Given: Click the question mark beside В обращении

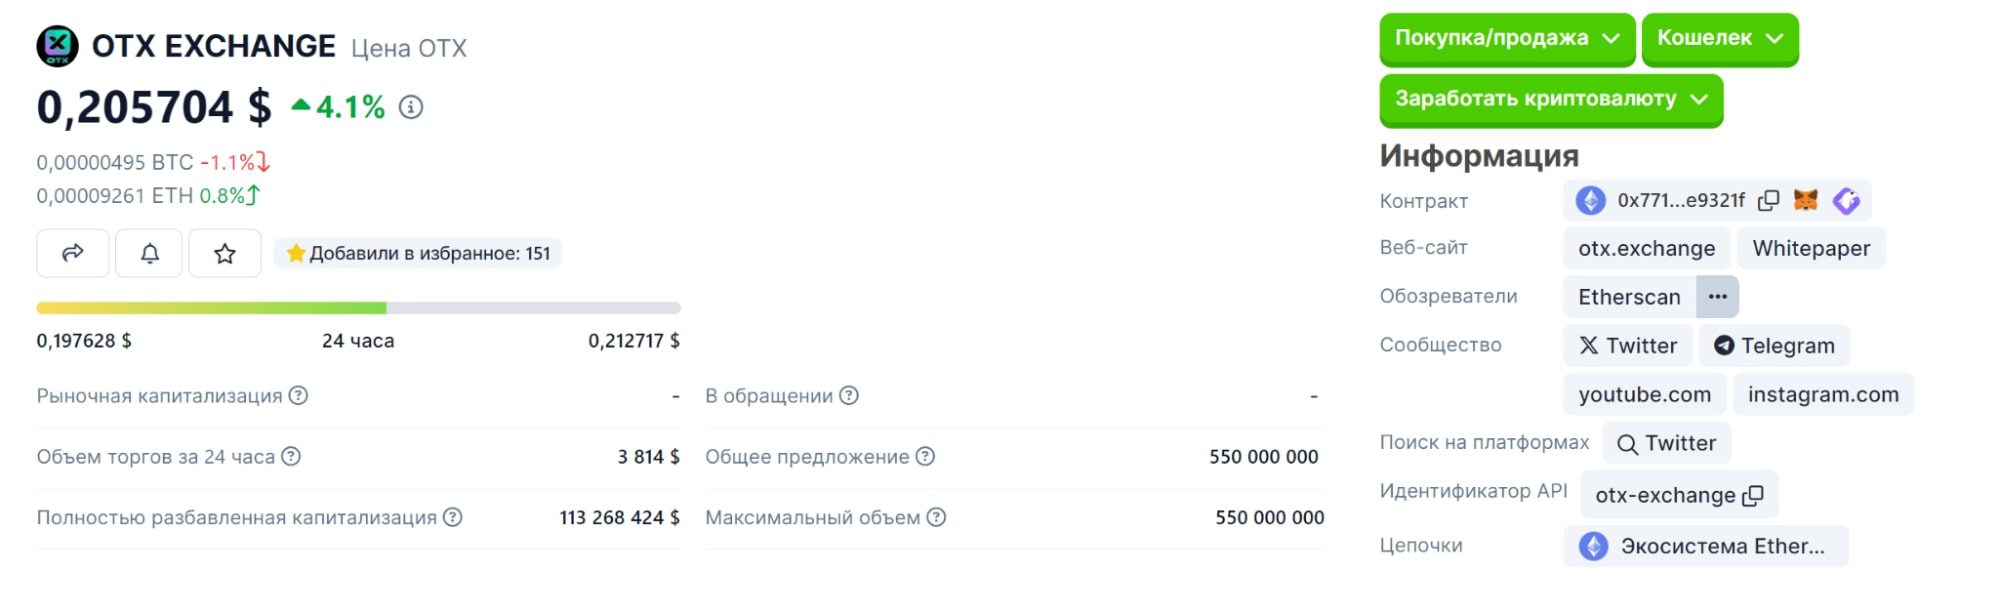Looking at the screenshot, I should tap(849, 396).
